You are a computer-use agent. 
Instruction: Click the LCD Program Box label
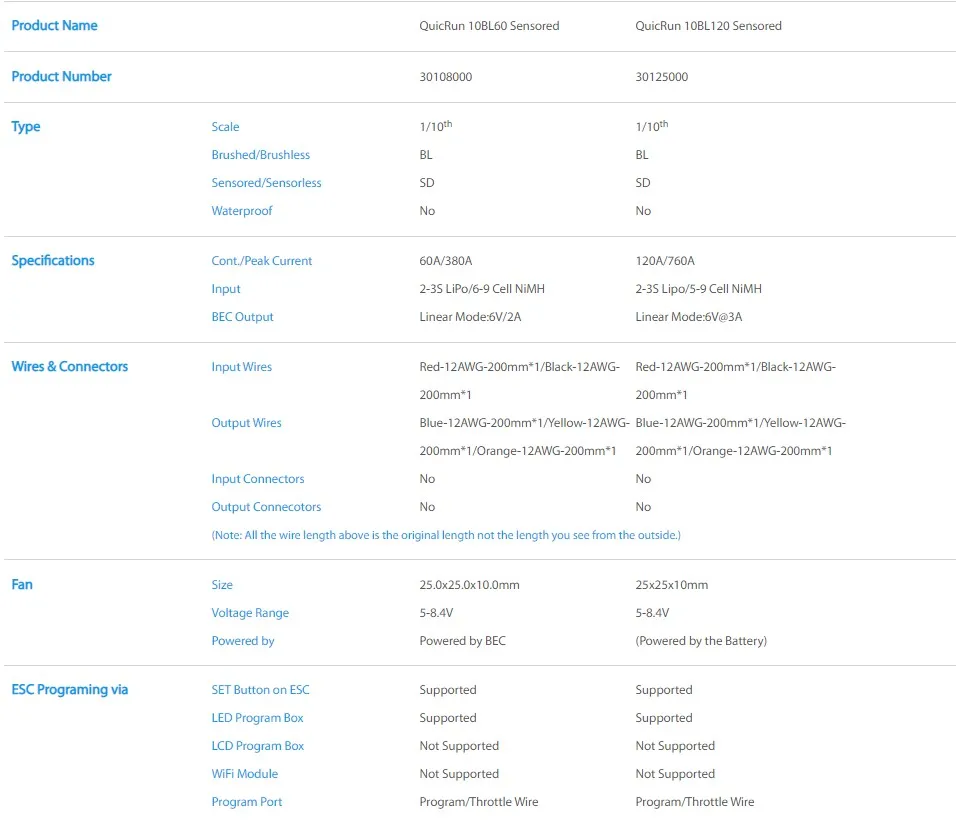(257, 746)
